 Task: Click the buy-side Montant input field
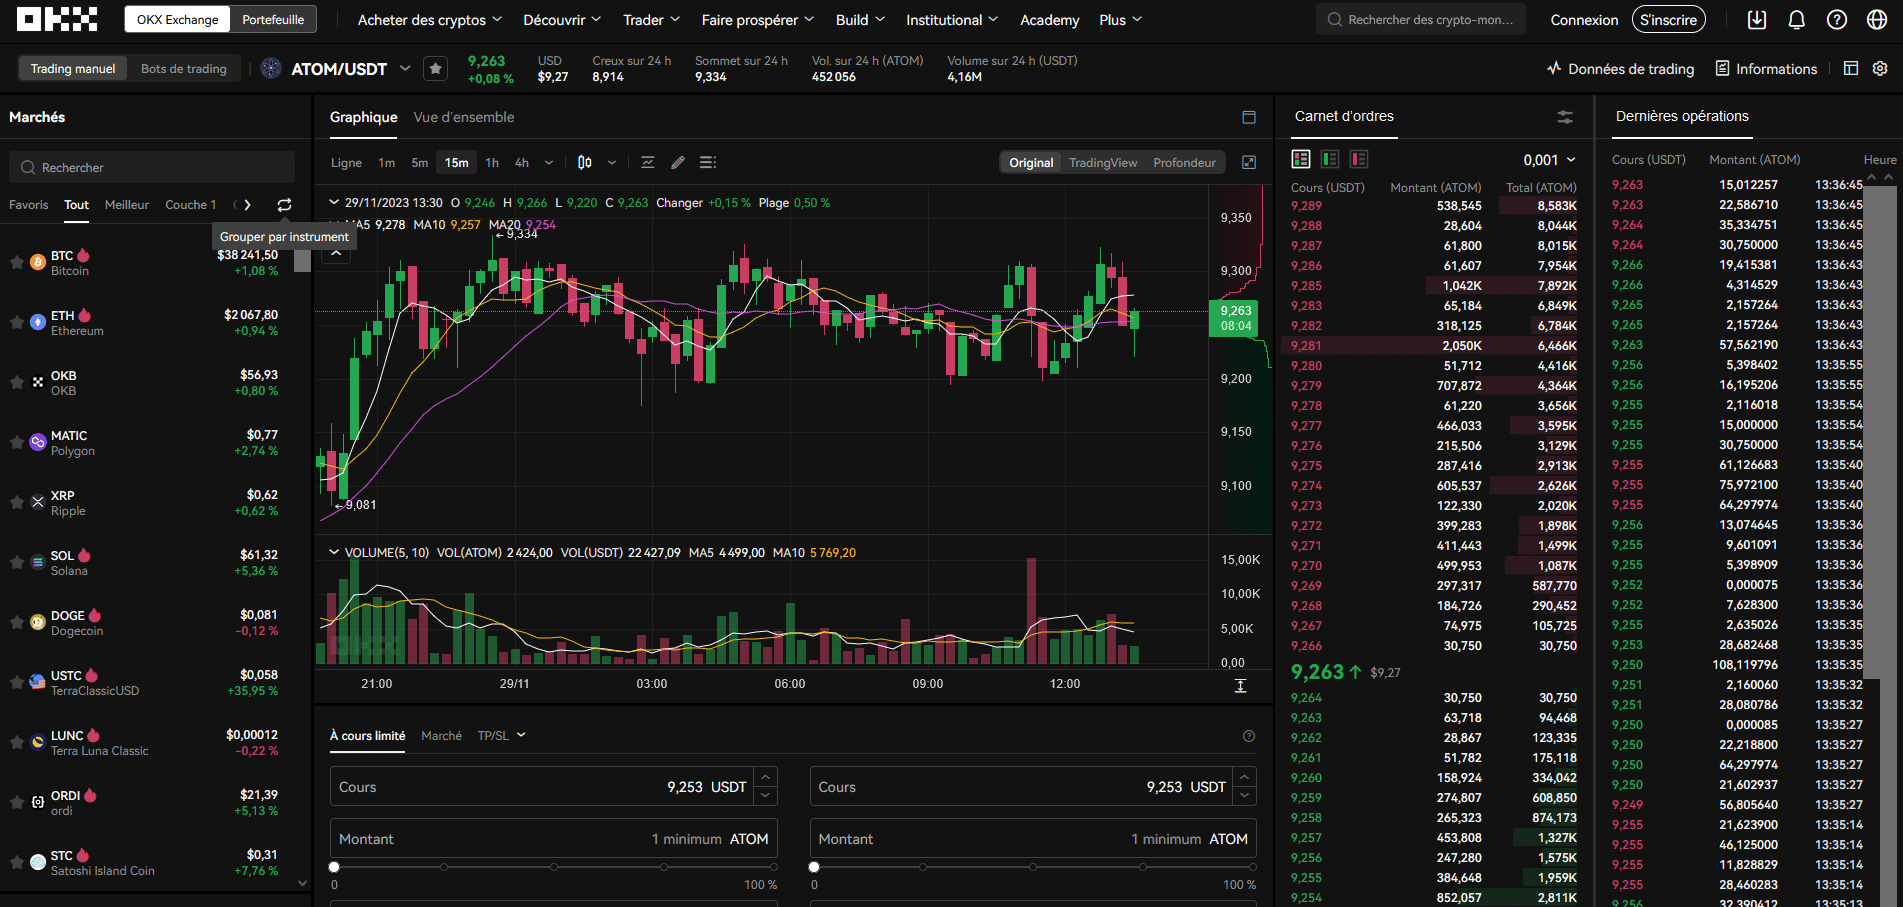(554, 838)
